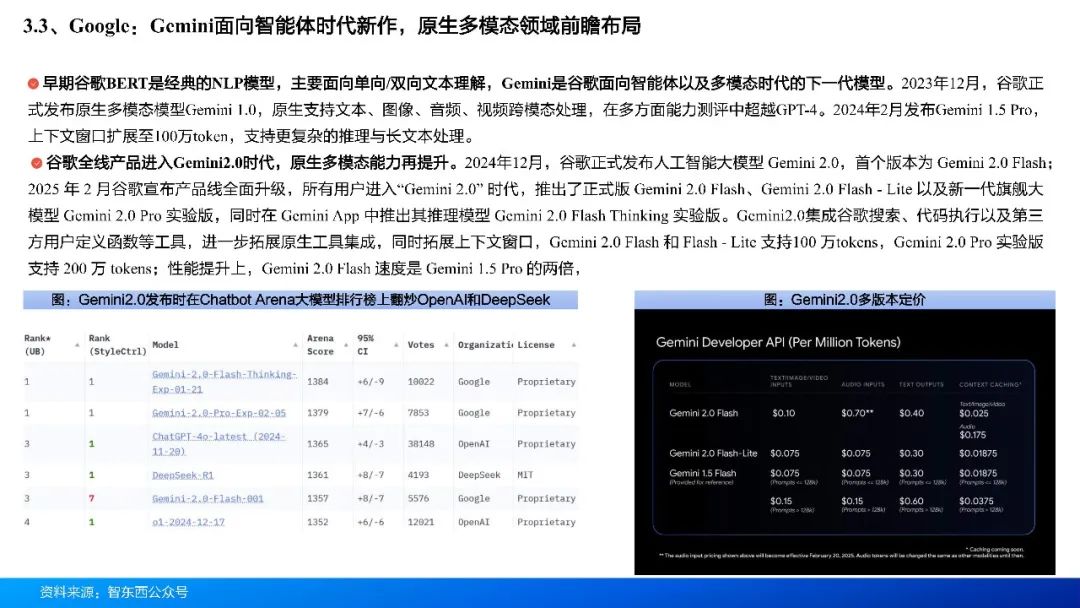The image size is (1080, 608).
Task: Select Votes value 7853
Action: click(x=418, y=413)
